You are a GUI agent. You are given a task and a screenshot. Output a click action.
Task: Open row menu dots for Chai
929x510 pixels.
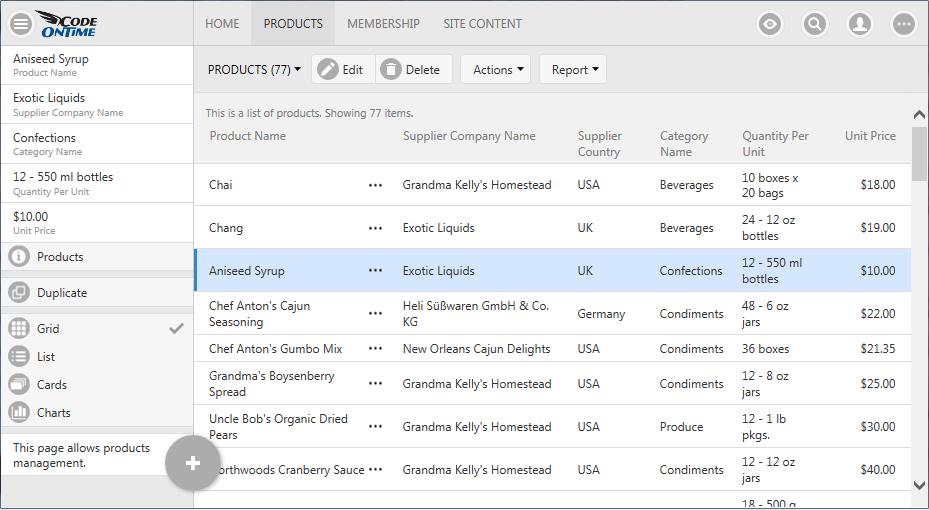[376, 185]
